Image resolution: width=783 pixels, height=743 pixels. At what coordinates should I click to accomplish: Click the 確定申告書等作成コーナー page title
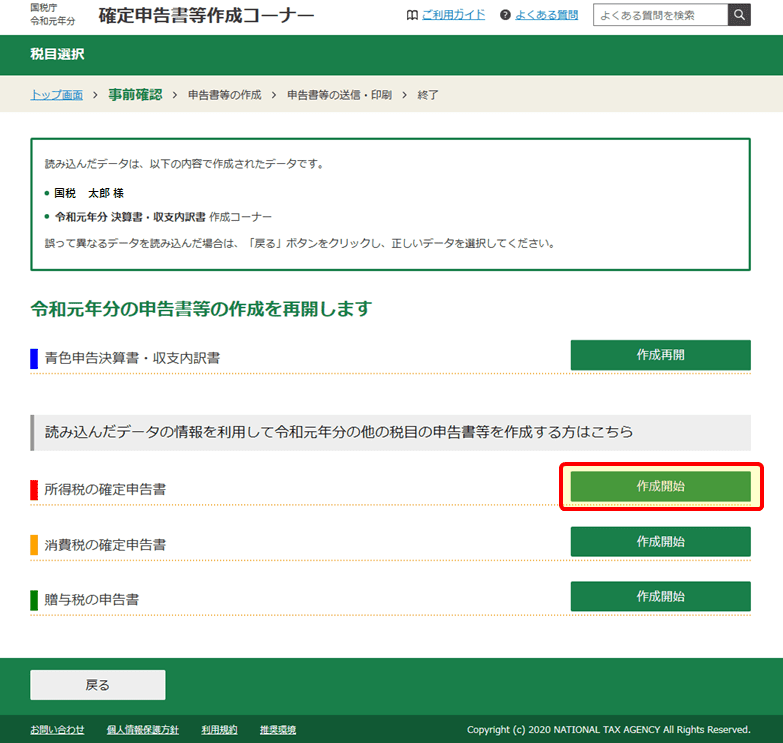click(206, 15)
